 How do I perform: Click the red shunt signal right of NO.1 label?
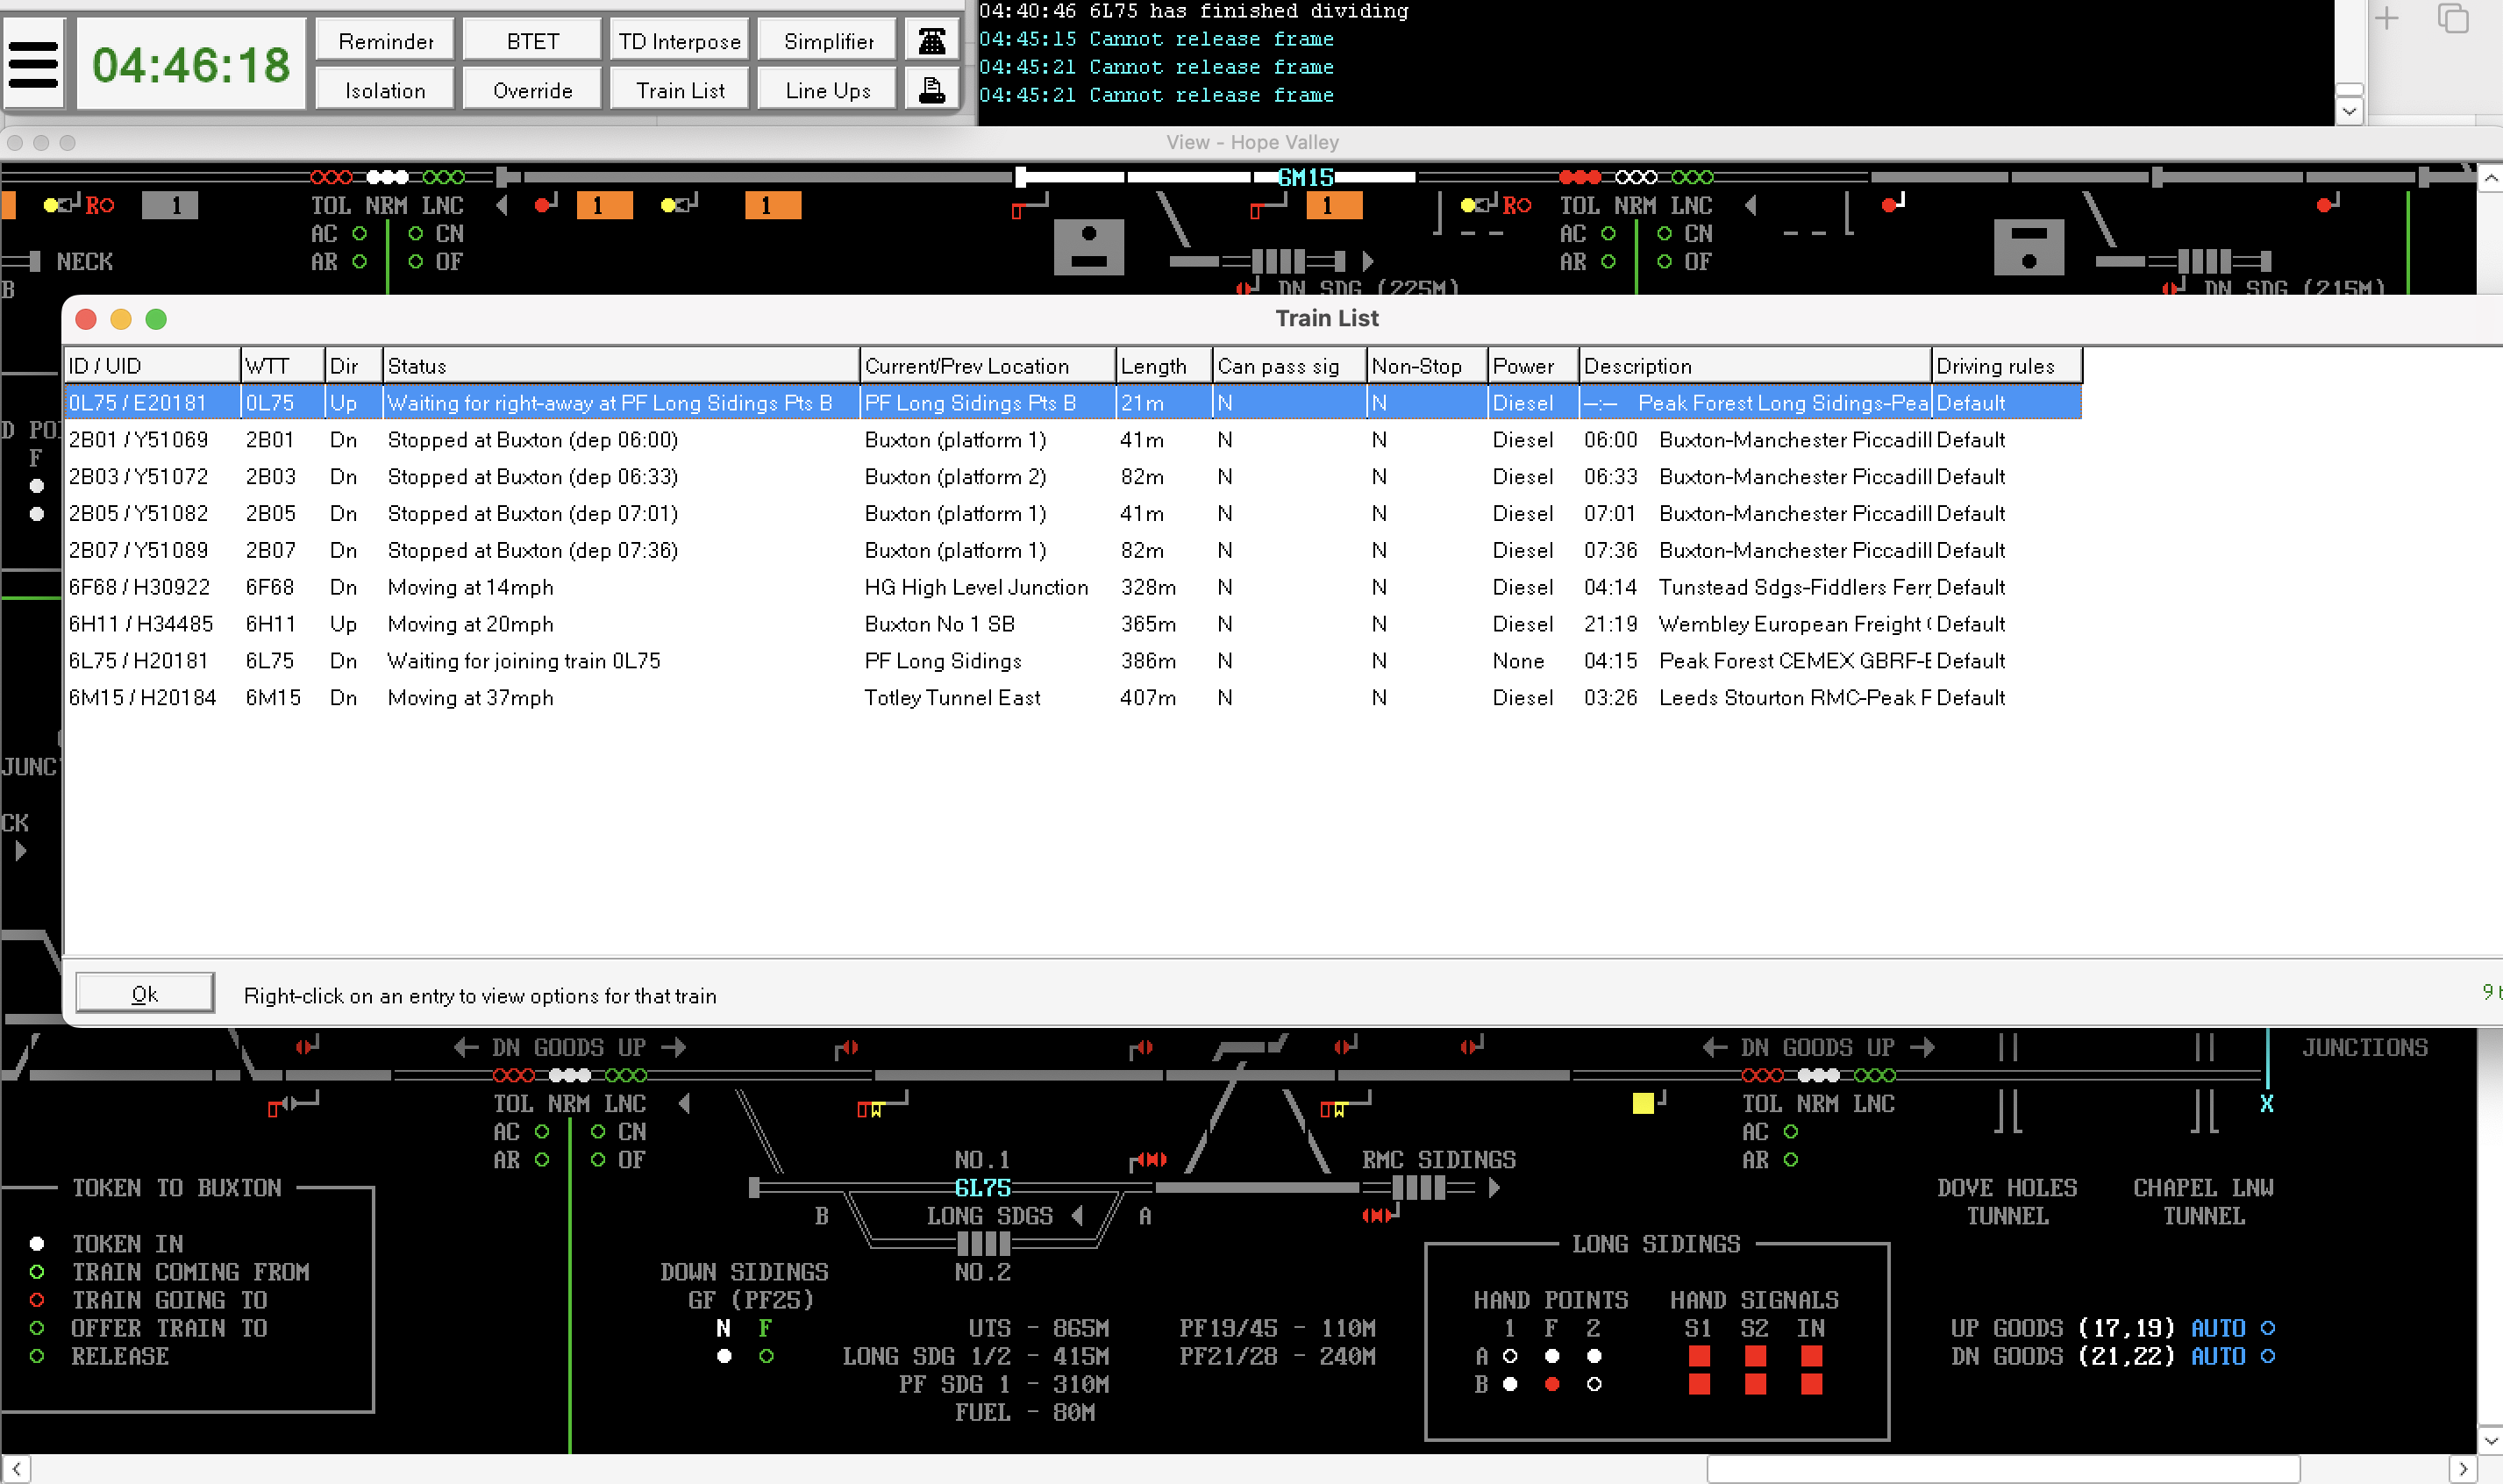click(x=1148, y=1160)
